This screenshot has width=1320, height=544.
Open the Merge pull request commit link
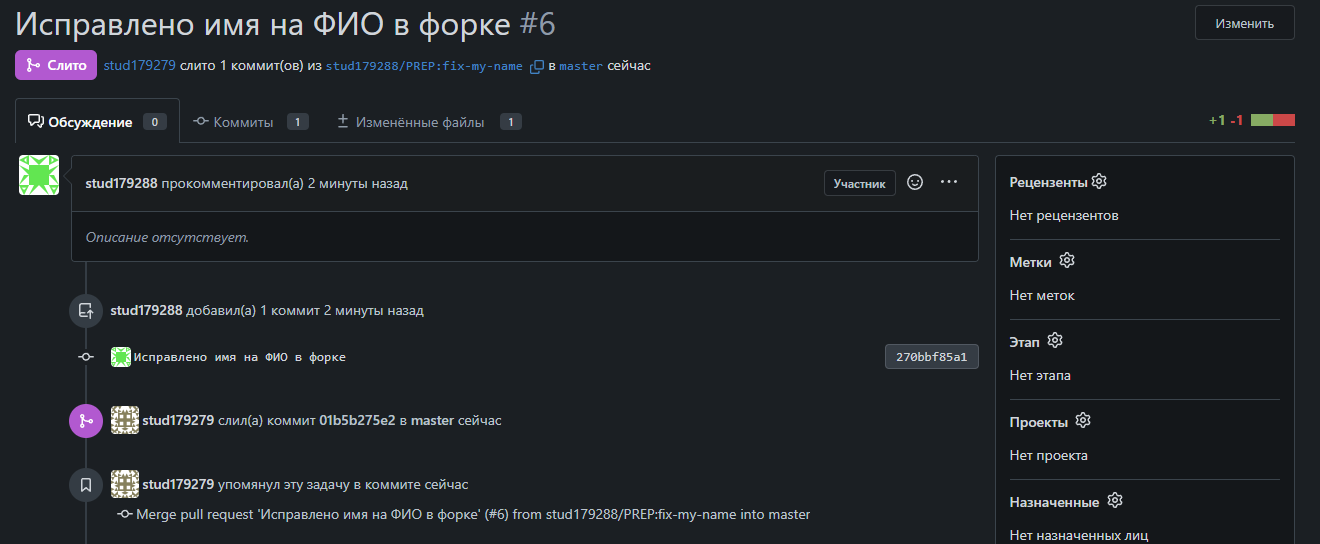click(x=472, y=515)
